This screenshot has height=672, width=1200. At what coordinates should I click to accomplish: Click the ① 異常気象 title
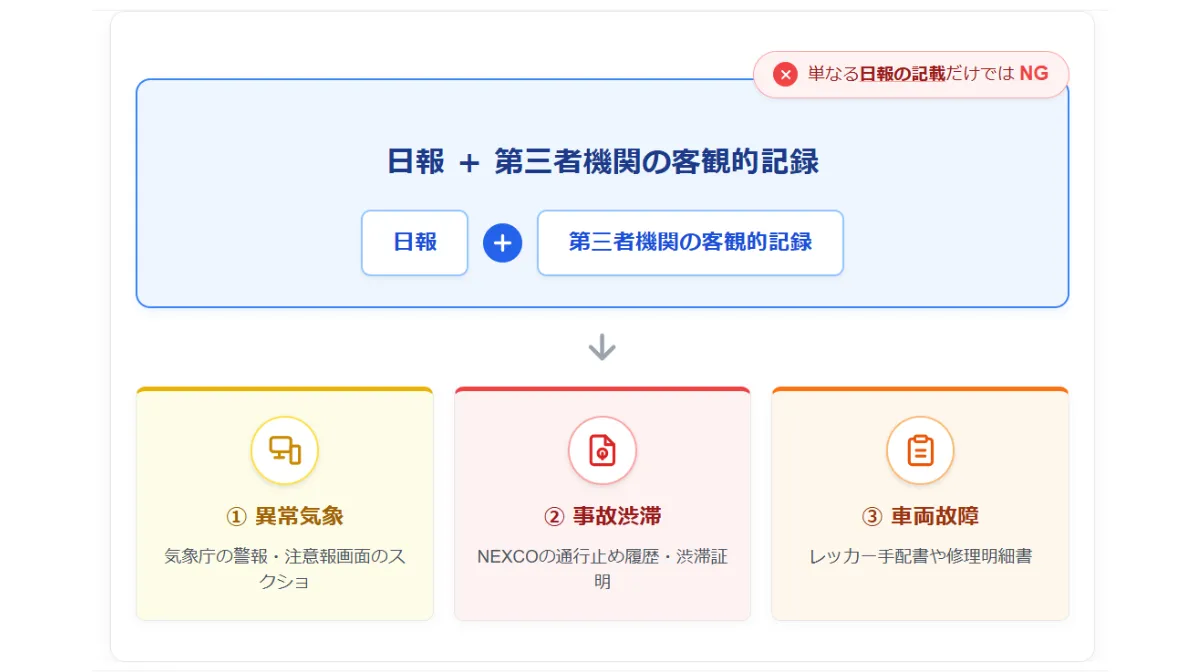click(285, 516)
